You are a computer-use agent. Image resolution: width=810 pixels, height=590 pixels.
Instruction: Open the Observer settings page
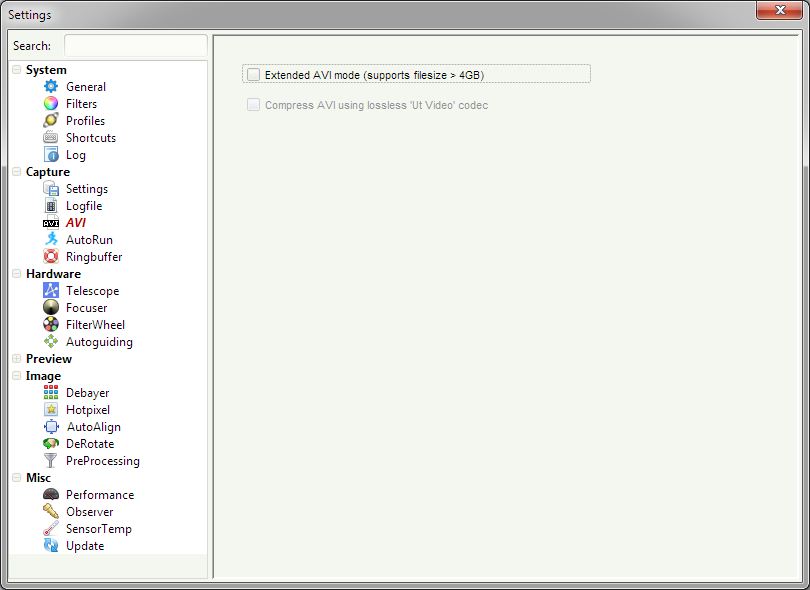pos(89,512)
